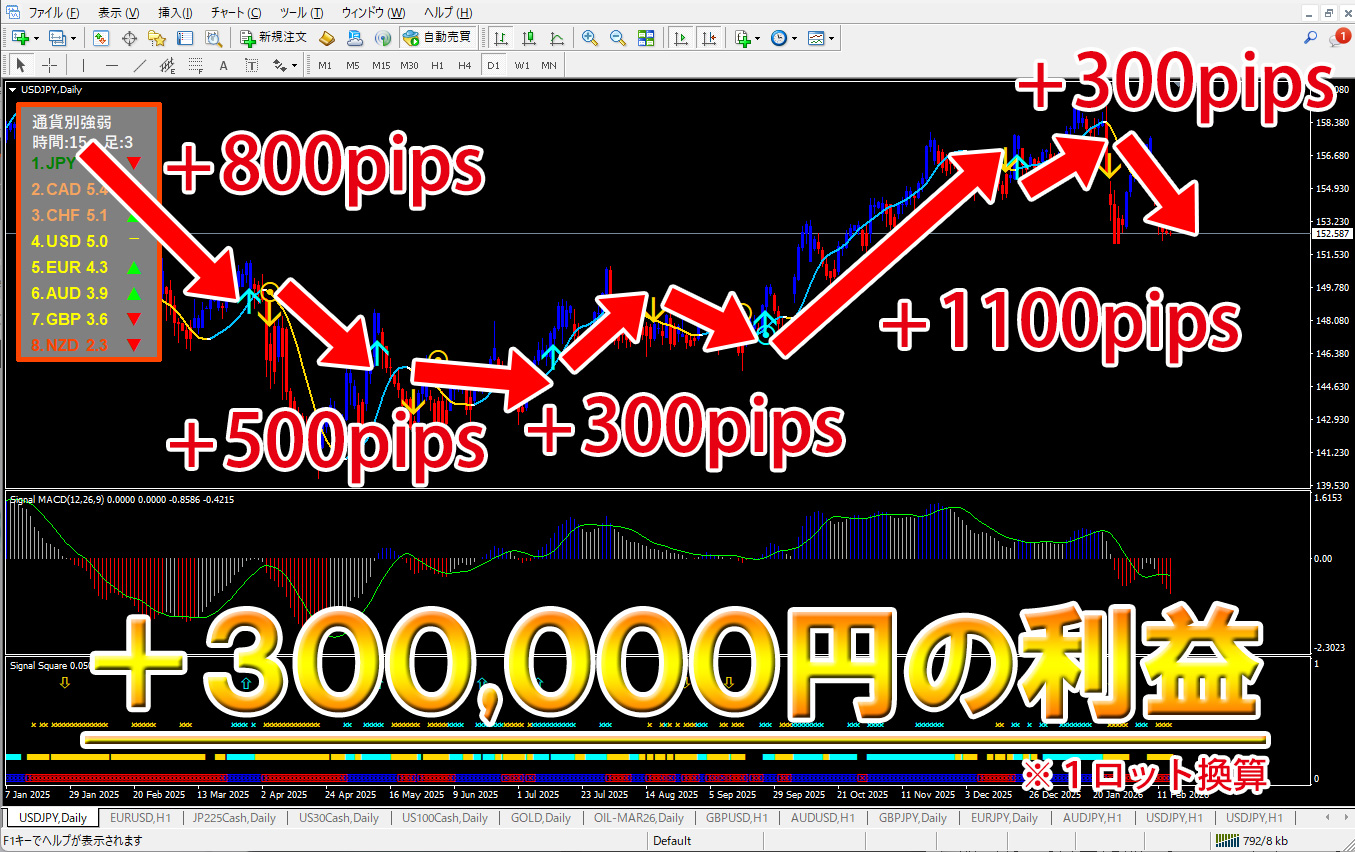
Task: Switch chart timeframe to H4
Action: (x=464, y=66)
